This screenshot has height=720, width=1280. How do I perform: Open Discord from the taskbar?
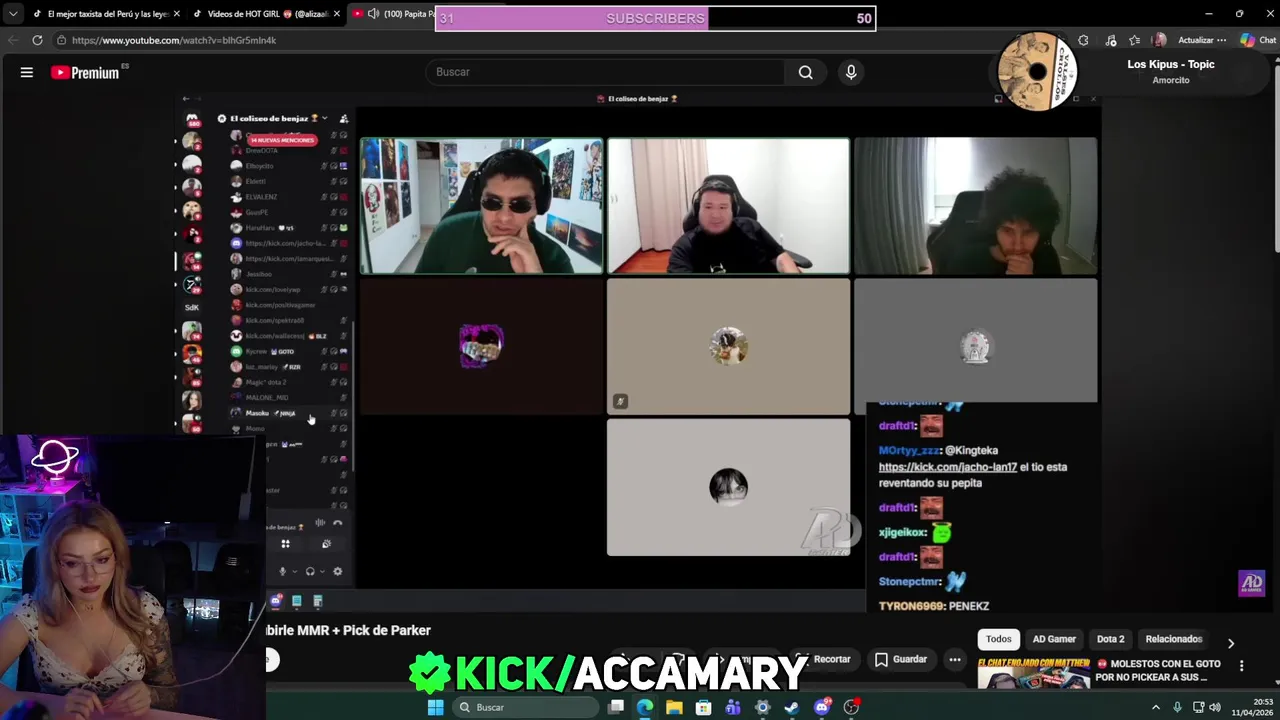(822, 707)
